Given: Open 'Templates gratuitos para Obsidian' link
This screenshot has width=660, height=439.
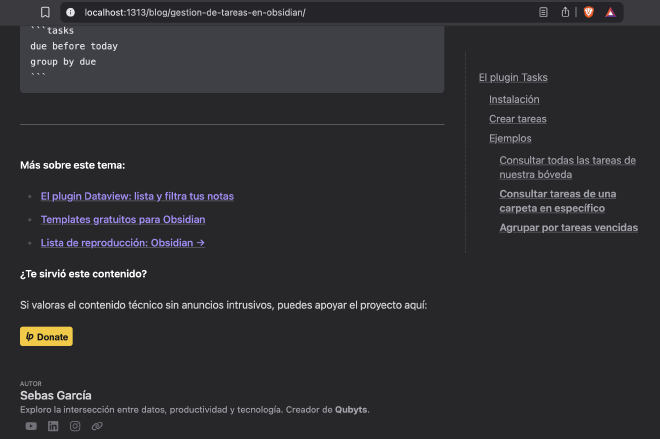Looking at the screenshot, I should click(123, 219).
